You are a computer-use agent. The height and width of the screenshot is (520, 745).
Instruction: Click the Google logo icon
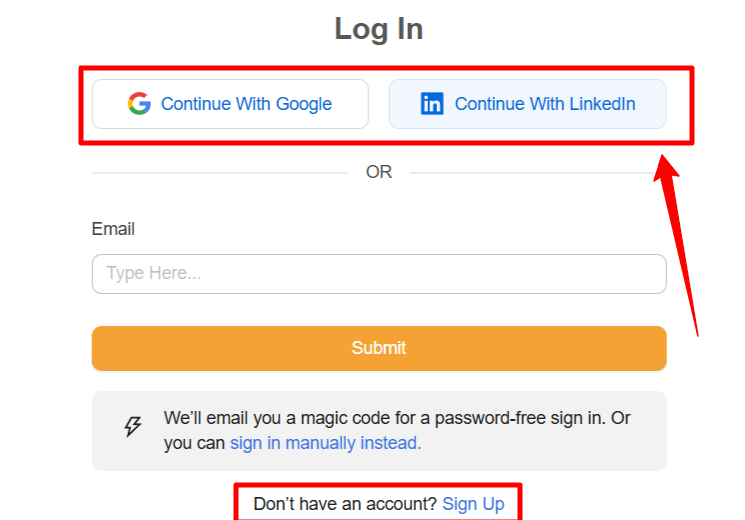click(139, 104)
